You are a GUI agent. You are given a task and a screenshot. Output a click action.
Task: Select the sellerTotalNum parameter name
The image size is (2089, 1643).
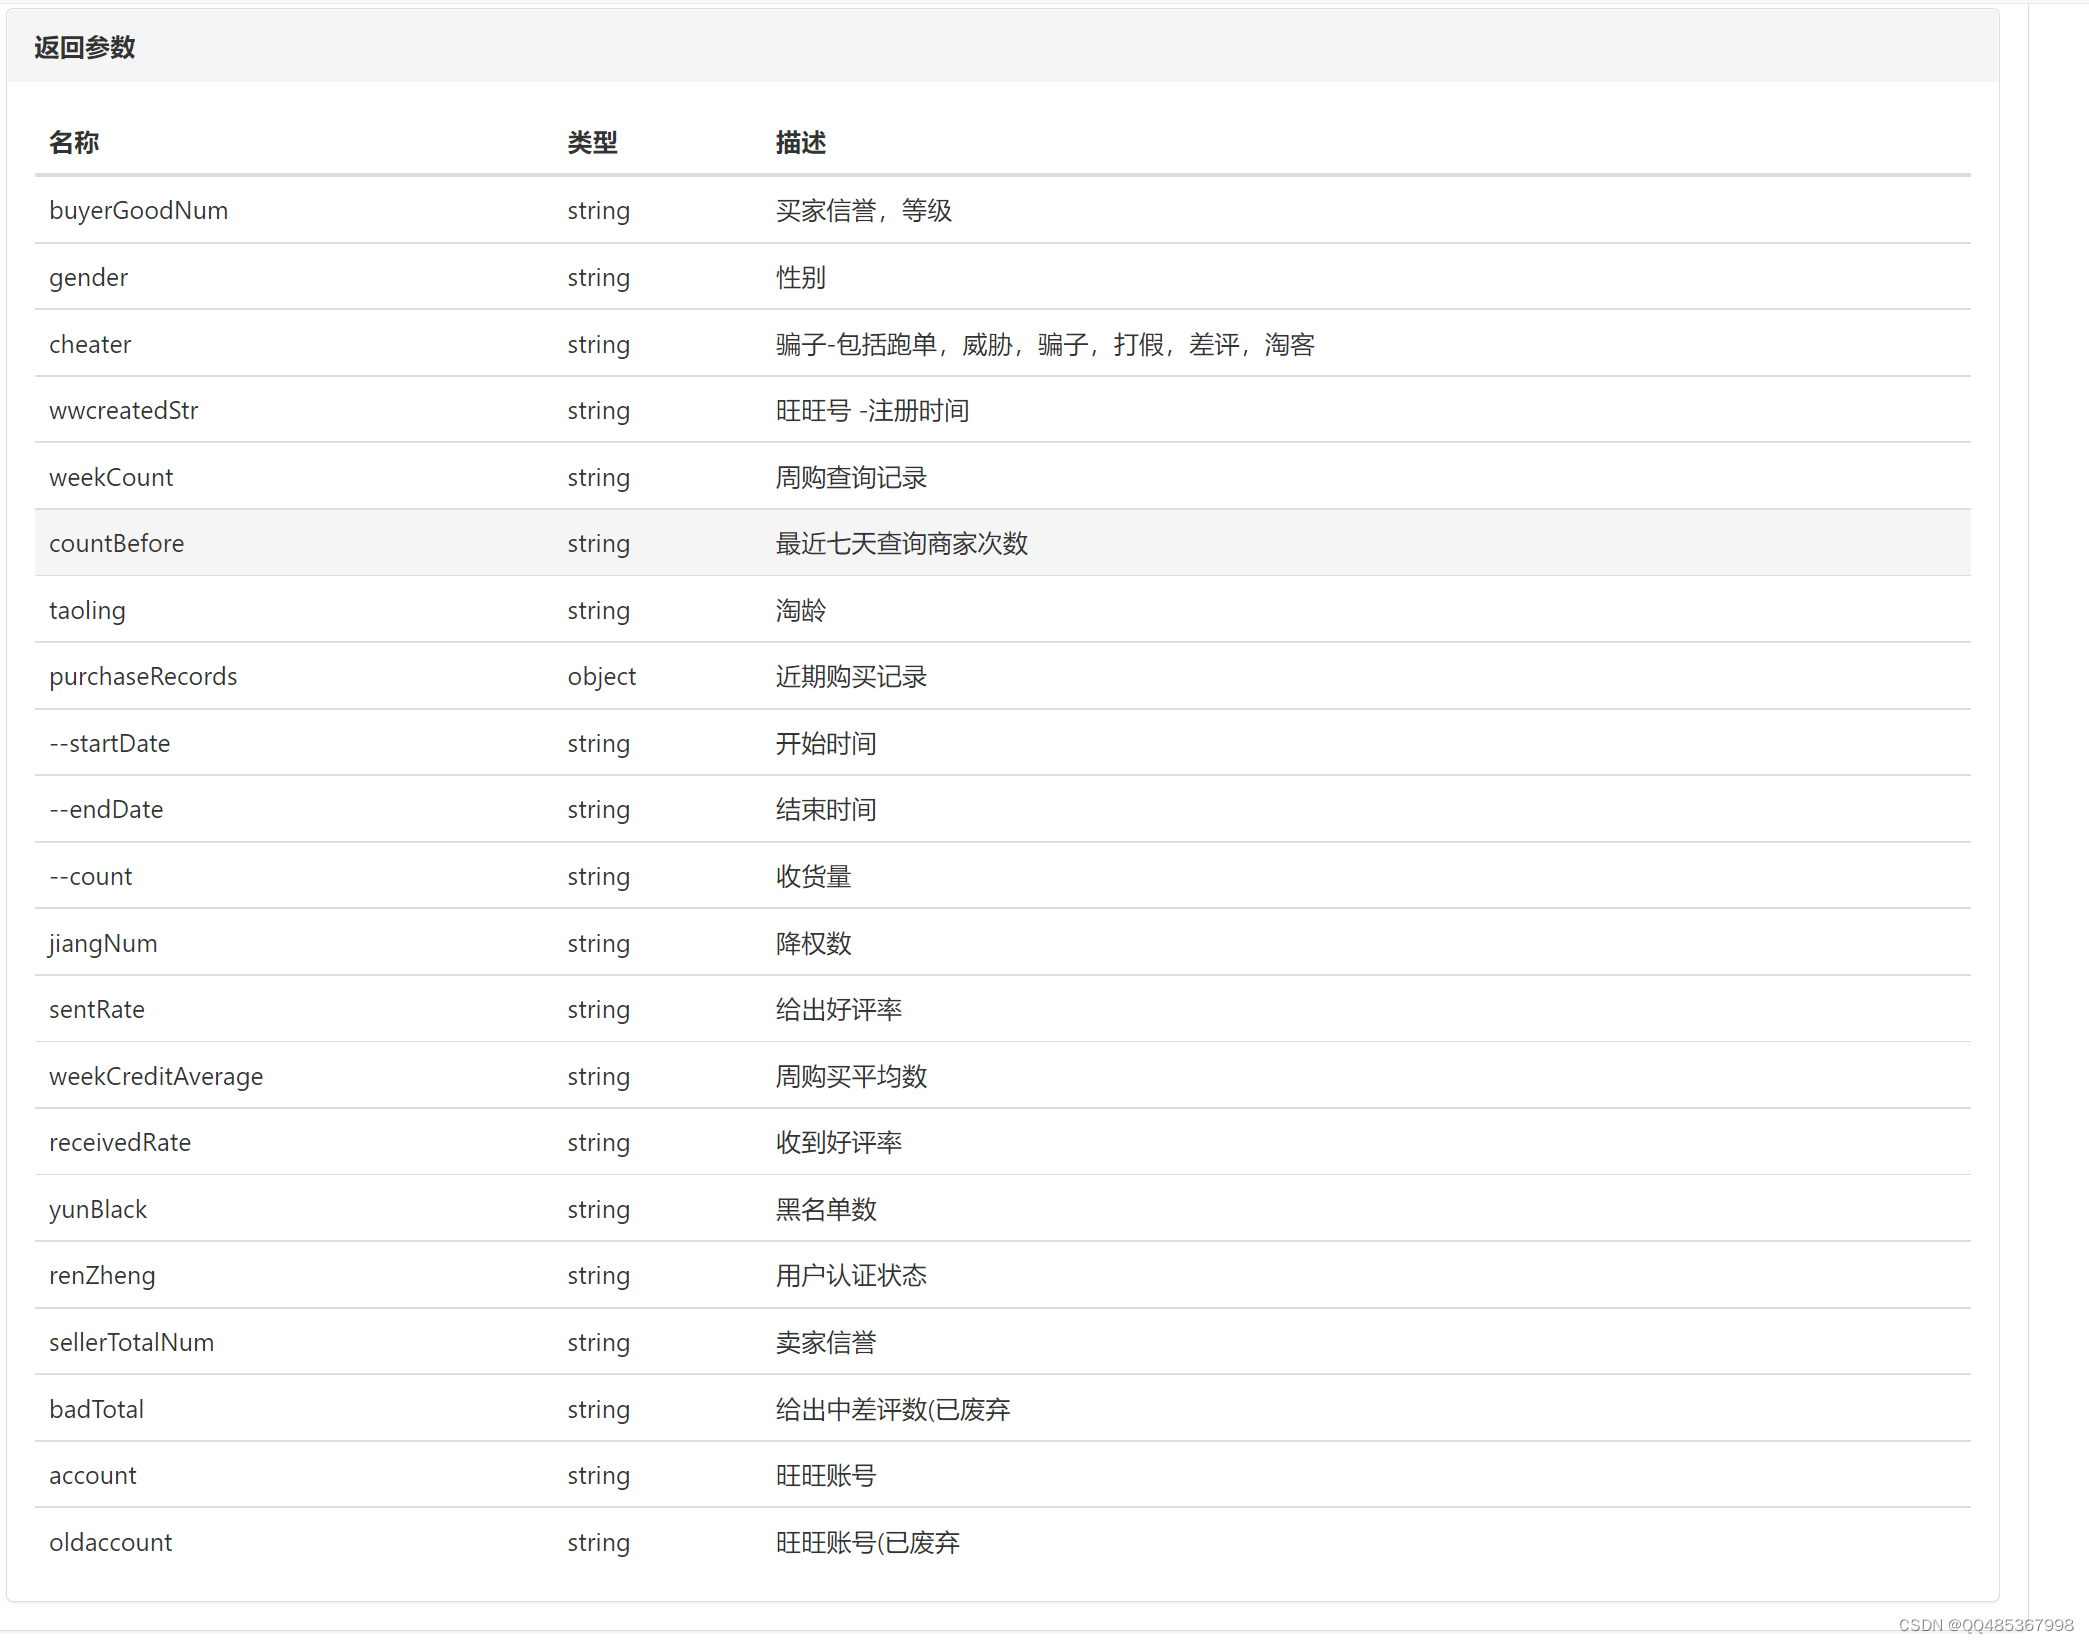click(x=132, y=1342)
